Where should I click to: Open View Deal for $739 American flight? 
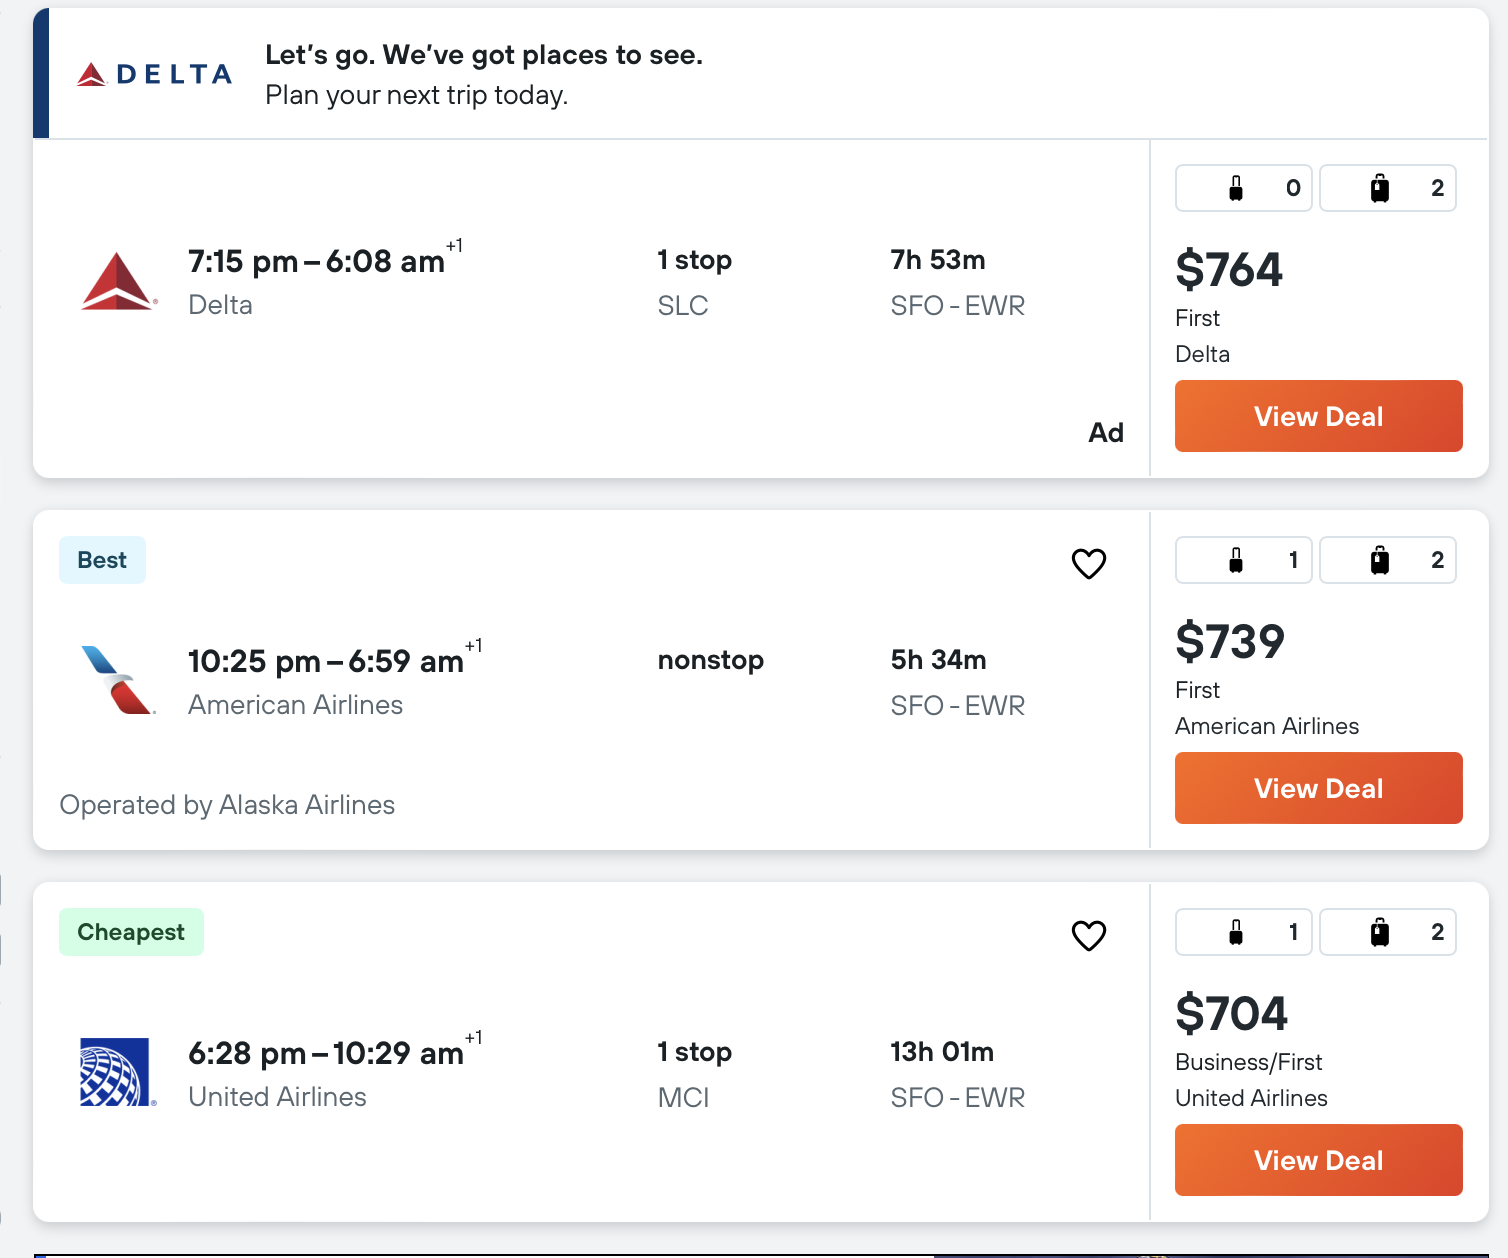coord(1318,788)
